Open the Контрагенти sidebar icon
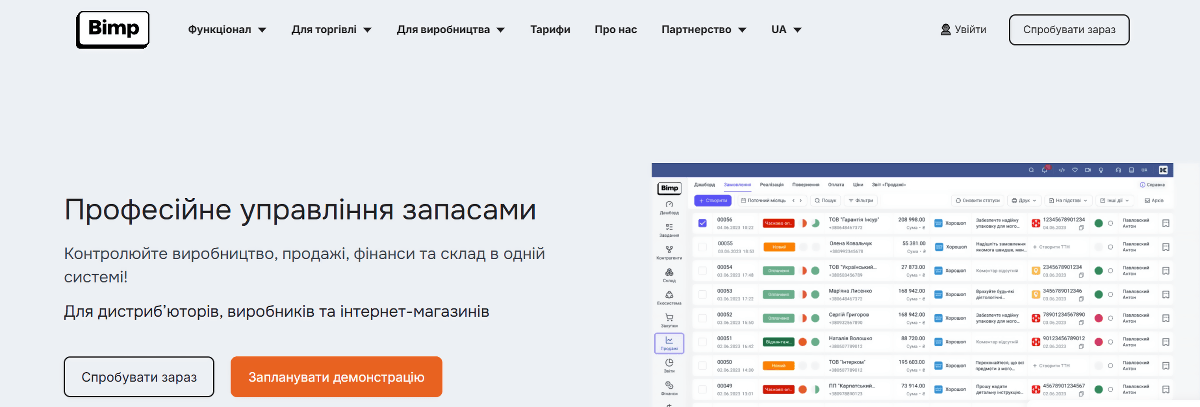Screen dimensions: 1200x407 tap(669, 252)
